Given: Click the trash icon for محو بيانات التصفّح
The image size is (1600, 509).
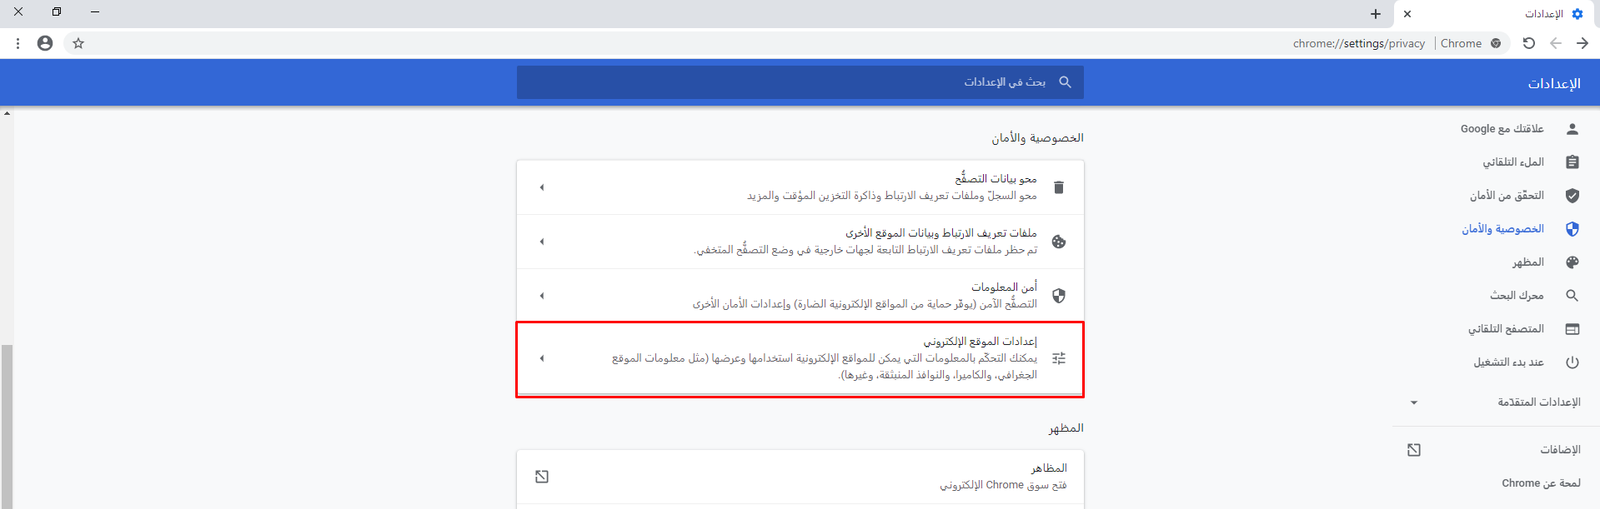Looking at the screenshot, I should pyautogui.click(x=1059, y=187).
